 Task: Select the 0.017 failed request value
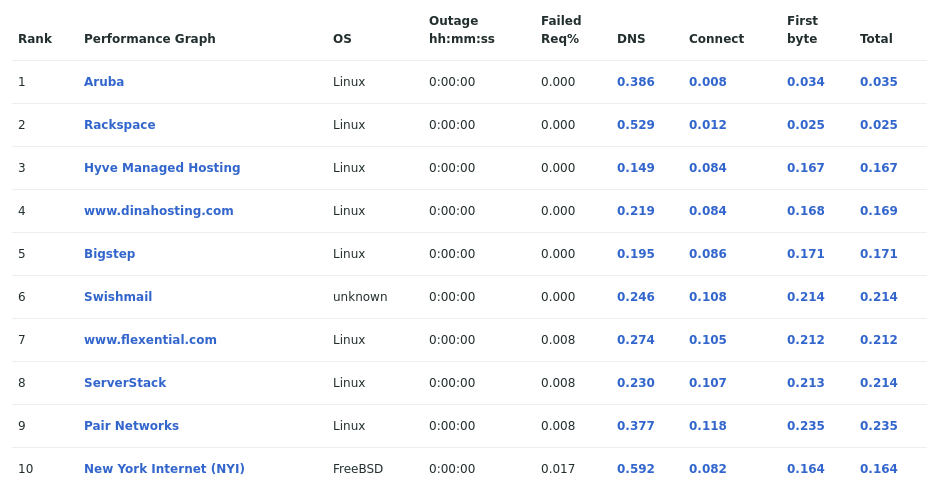pyautogui.click(x=558, y=469)
